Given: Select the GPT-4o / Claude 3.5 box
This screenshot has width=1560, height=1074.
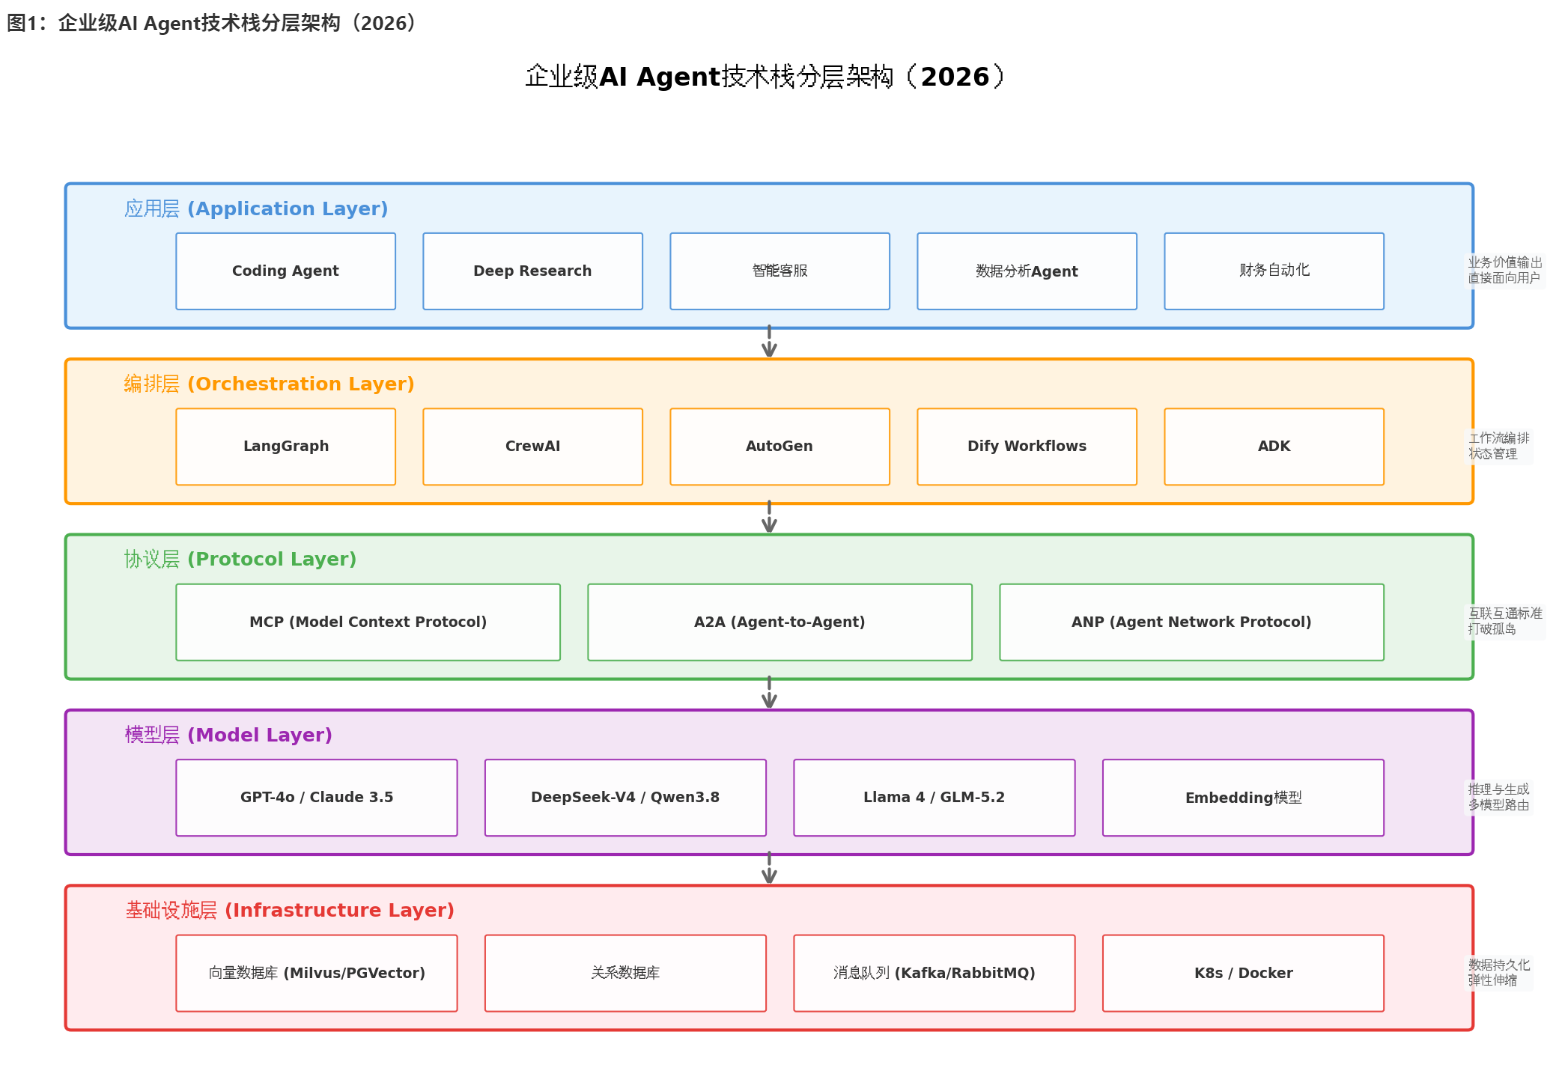Looking at the screenshot, I should (x=317, y=797).
